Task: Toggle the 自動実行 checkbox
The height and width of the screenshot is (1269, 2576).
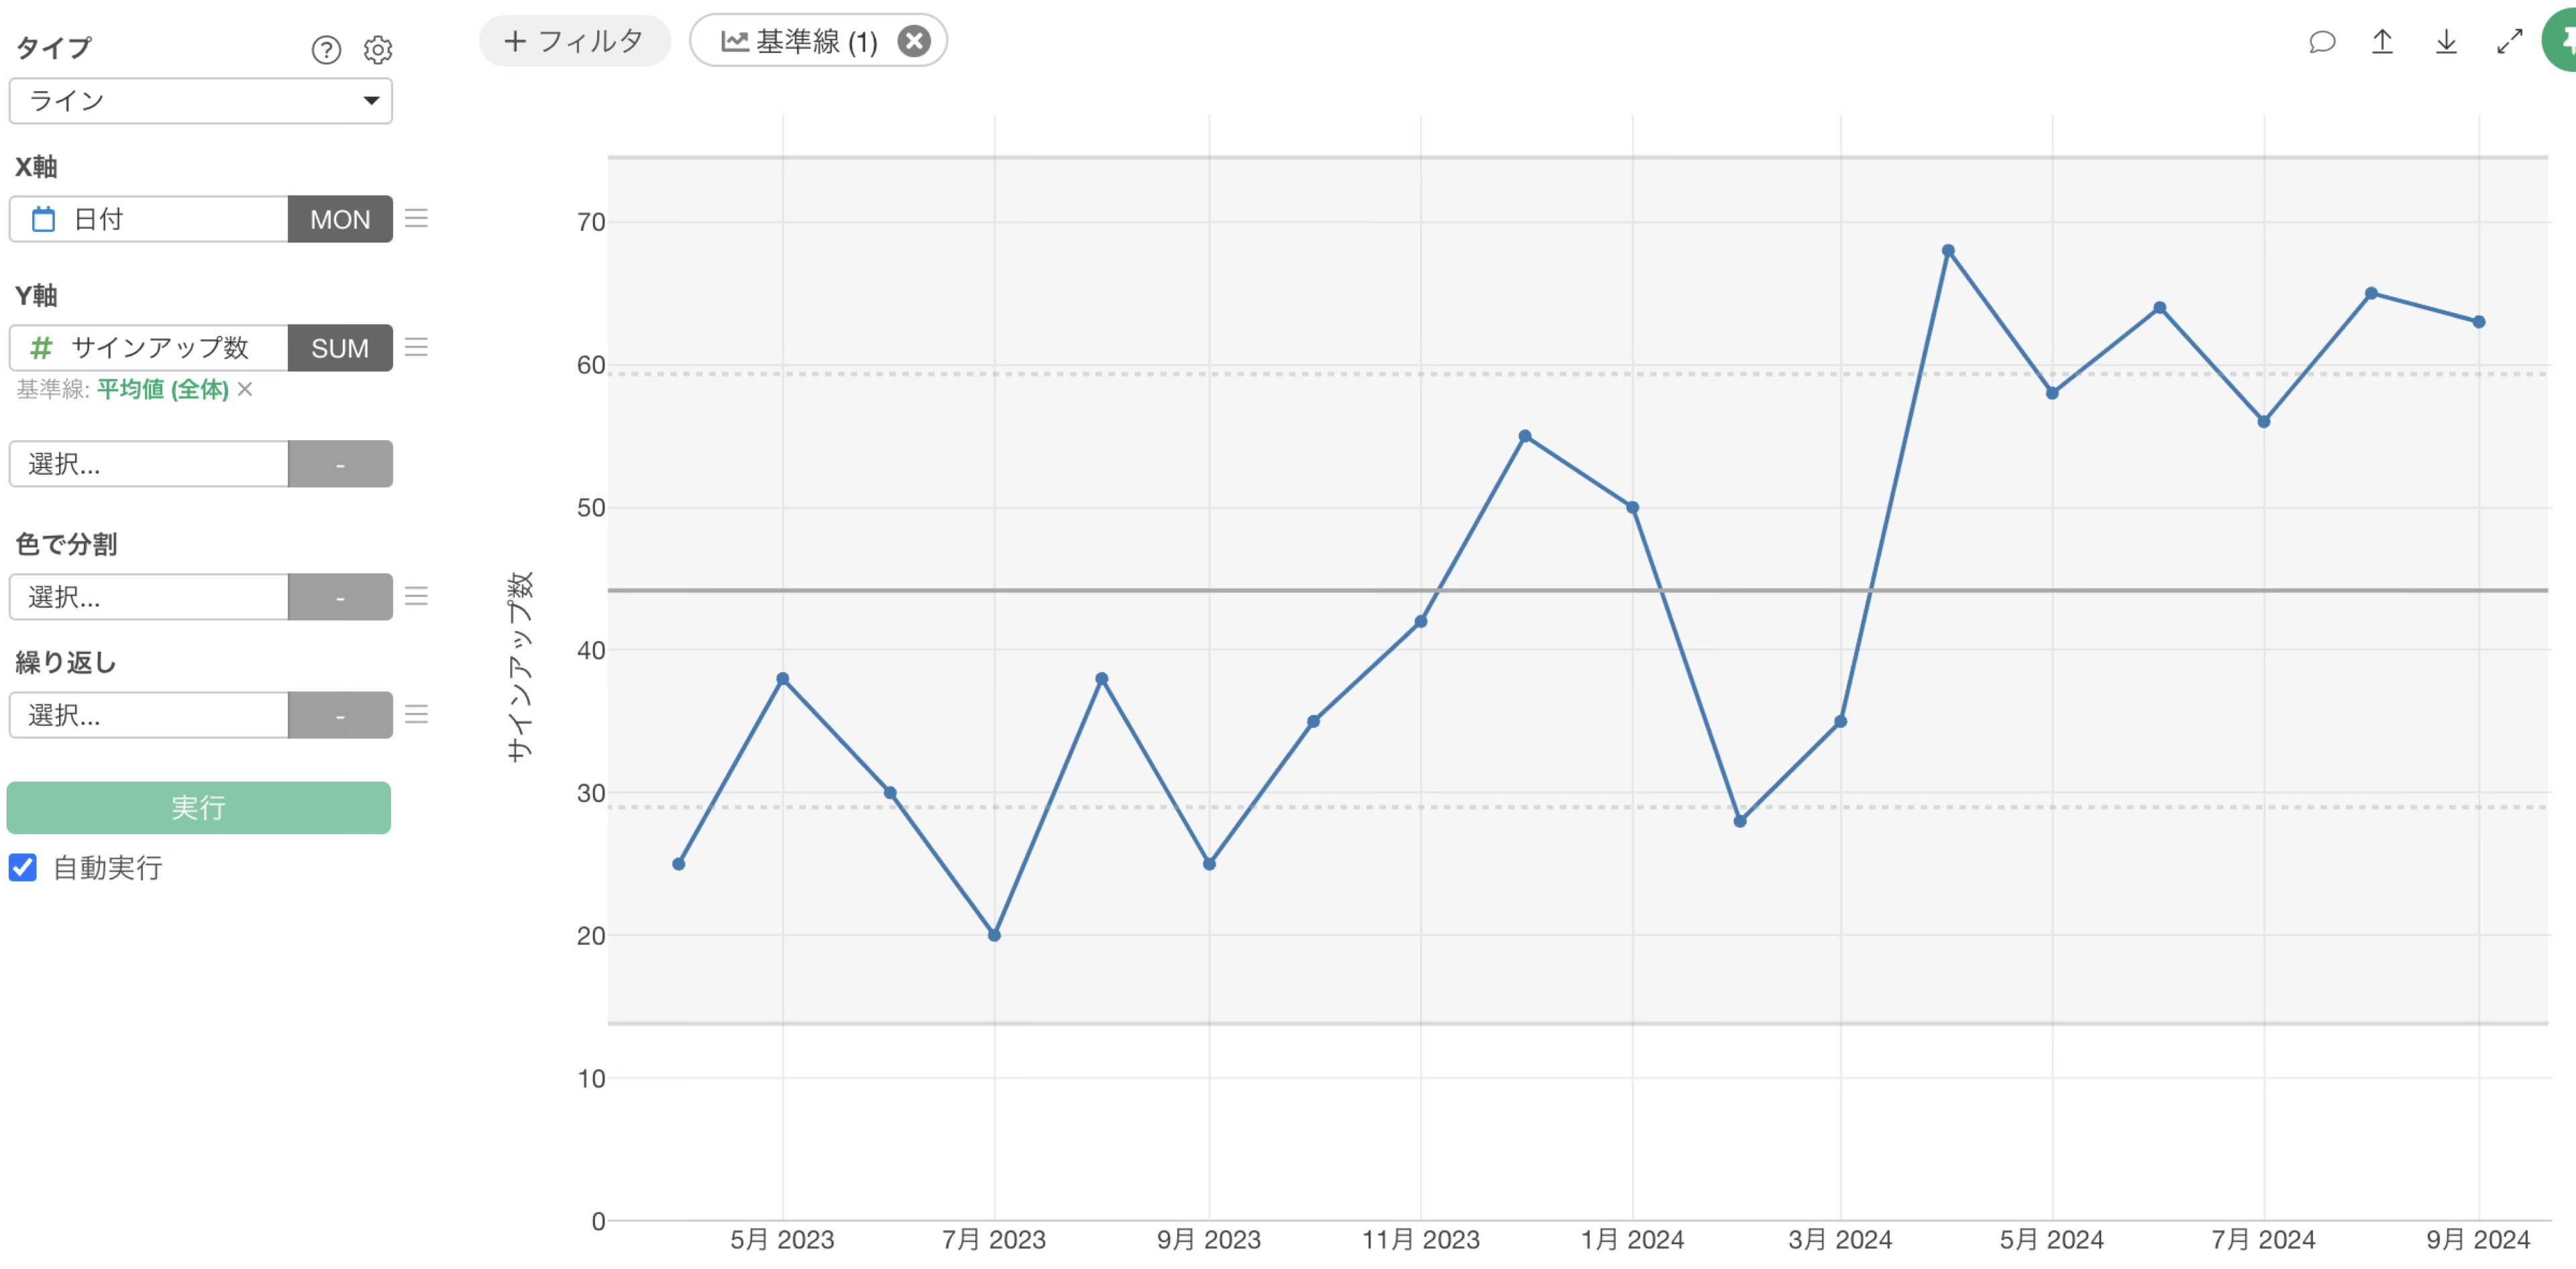Action: pyautogui.click(x=23, y=866)
